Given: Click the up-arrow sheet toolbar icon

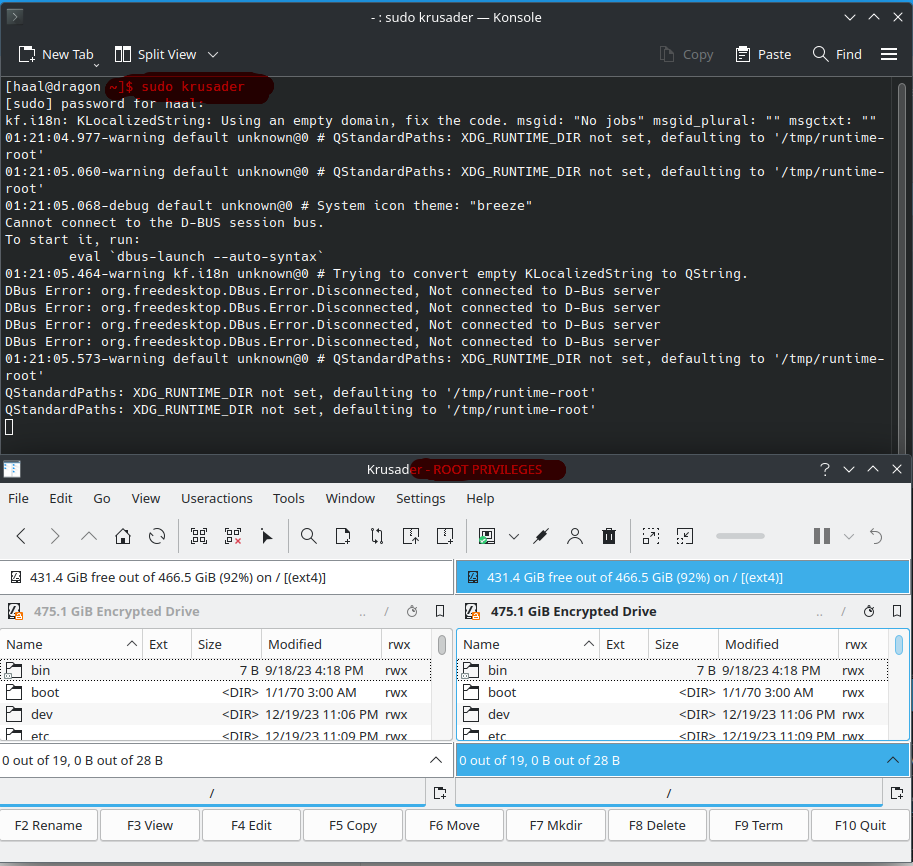Looking at the screenshot, I should click(x=411, y=536).
